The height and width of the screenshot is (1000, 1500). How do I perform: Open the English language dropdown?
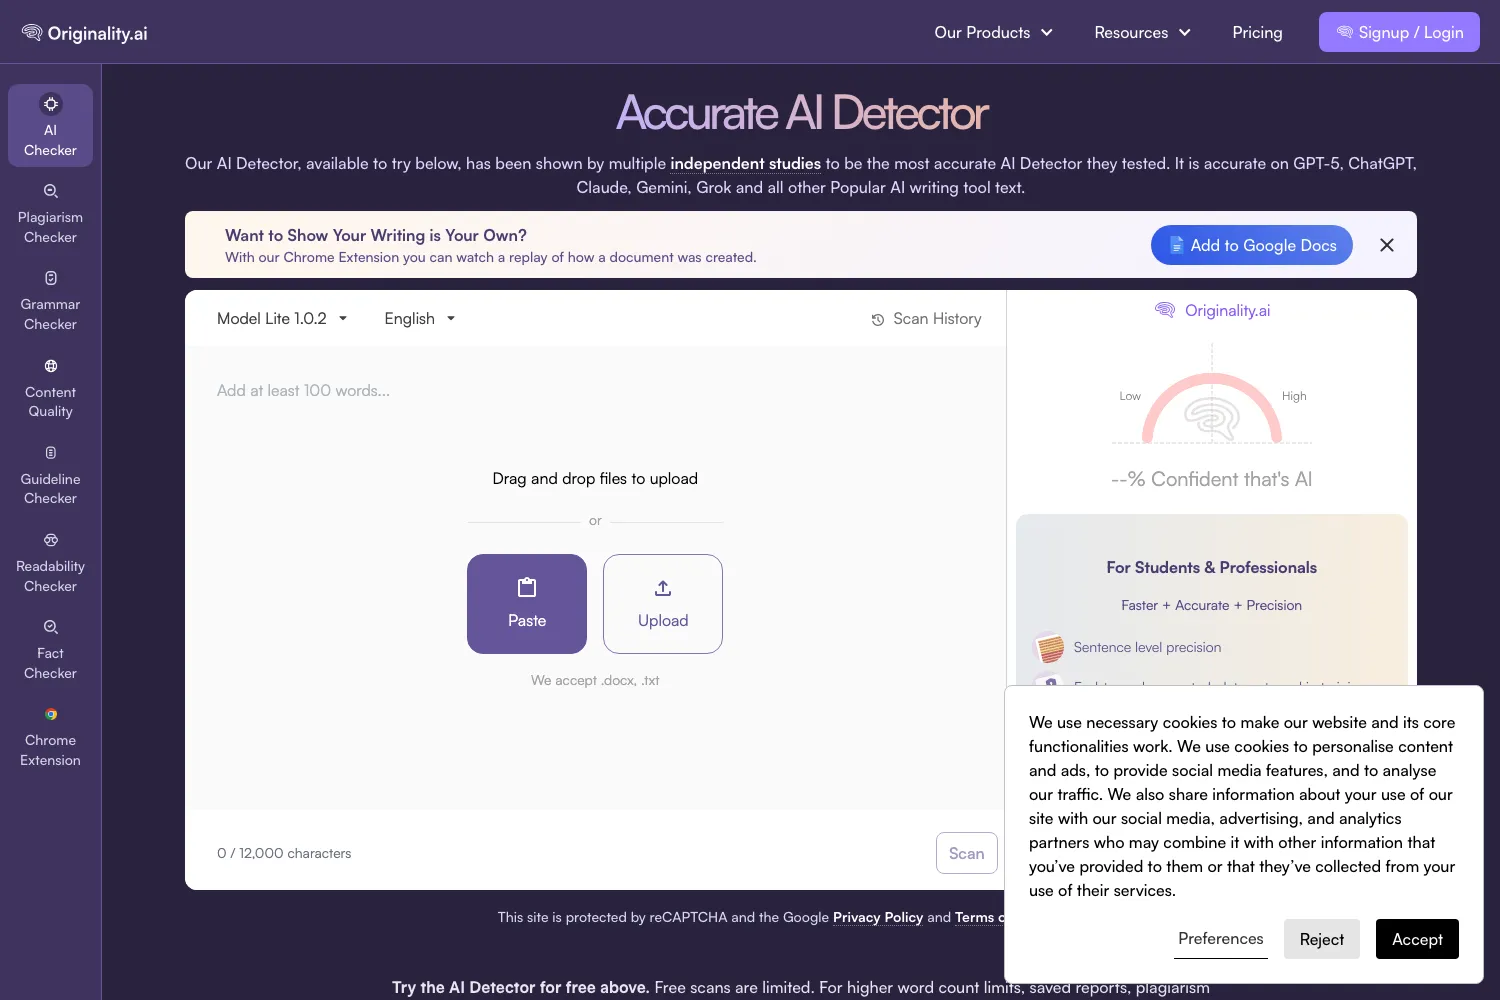(x=419, y=318)
